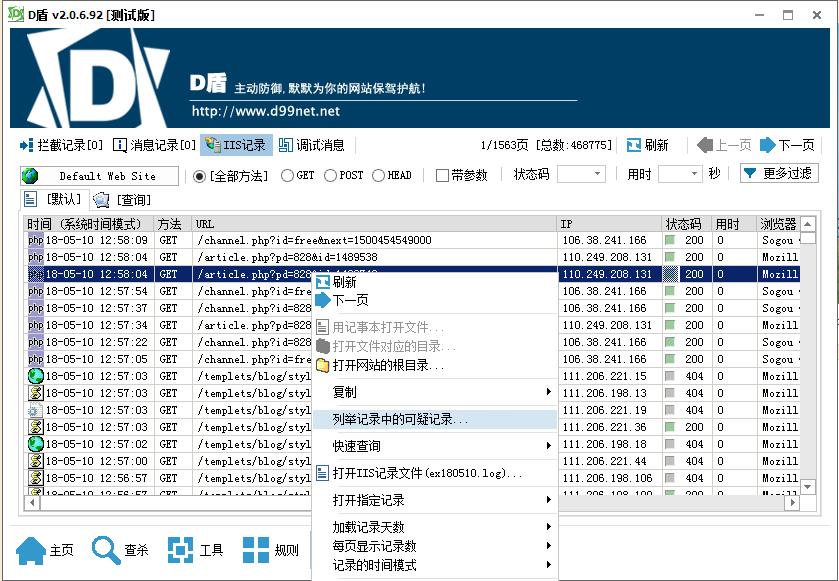Switch to the IIS记录 tab
The image size is (839, 581).
pyautogui.click(x=236, y=145)
